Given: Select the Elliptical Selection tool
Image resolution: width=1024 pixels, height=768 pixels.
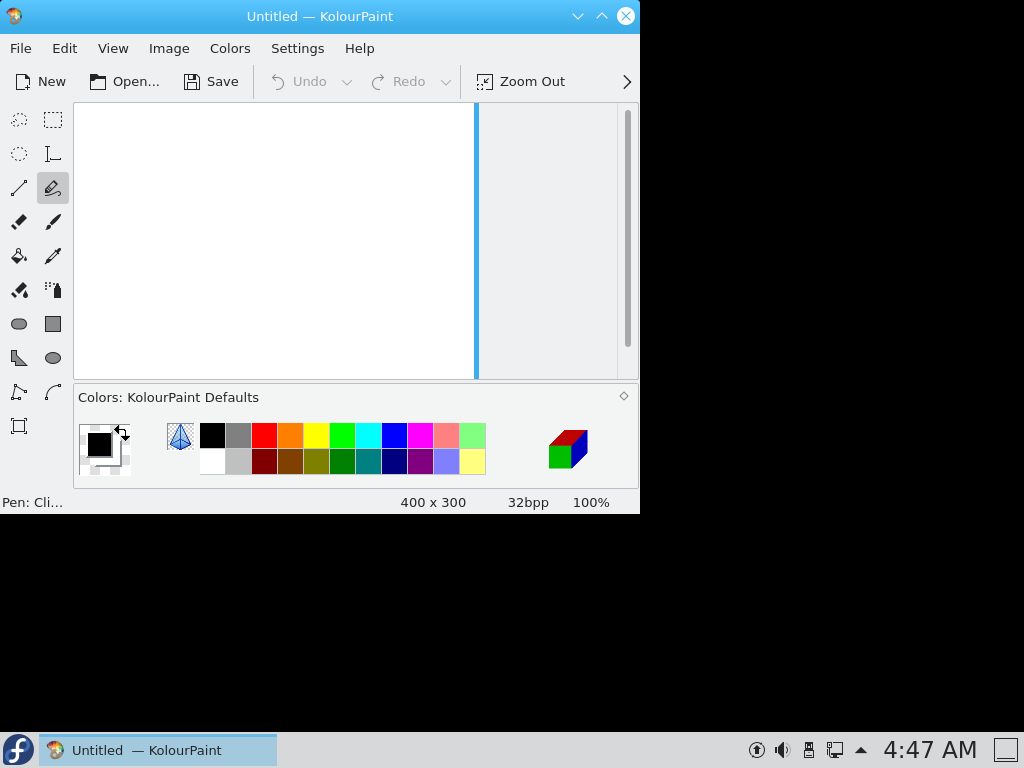Looking at the screenshot, I should (19, 154).
